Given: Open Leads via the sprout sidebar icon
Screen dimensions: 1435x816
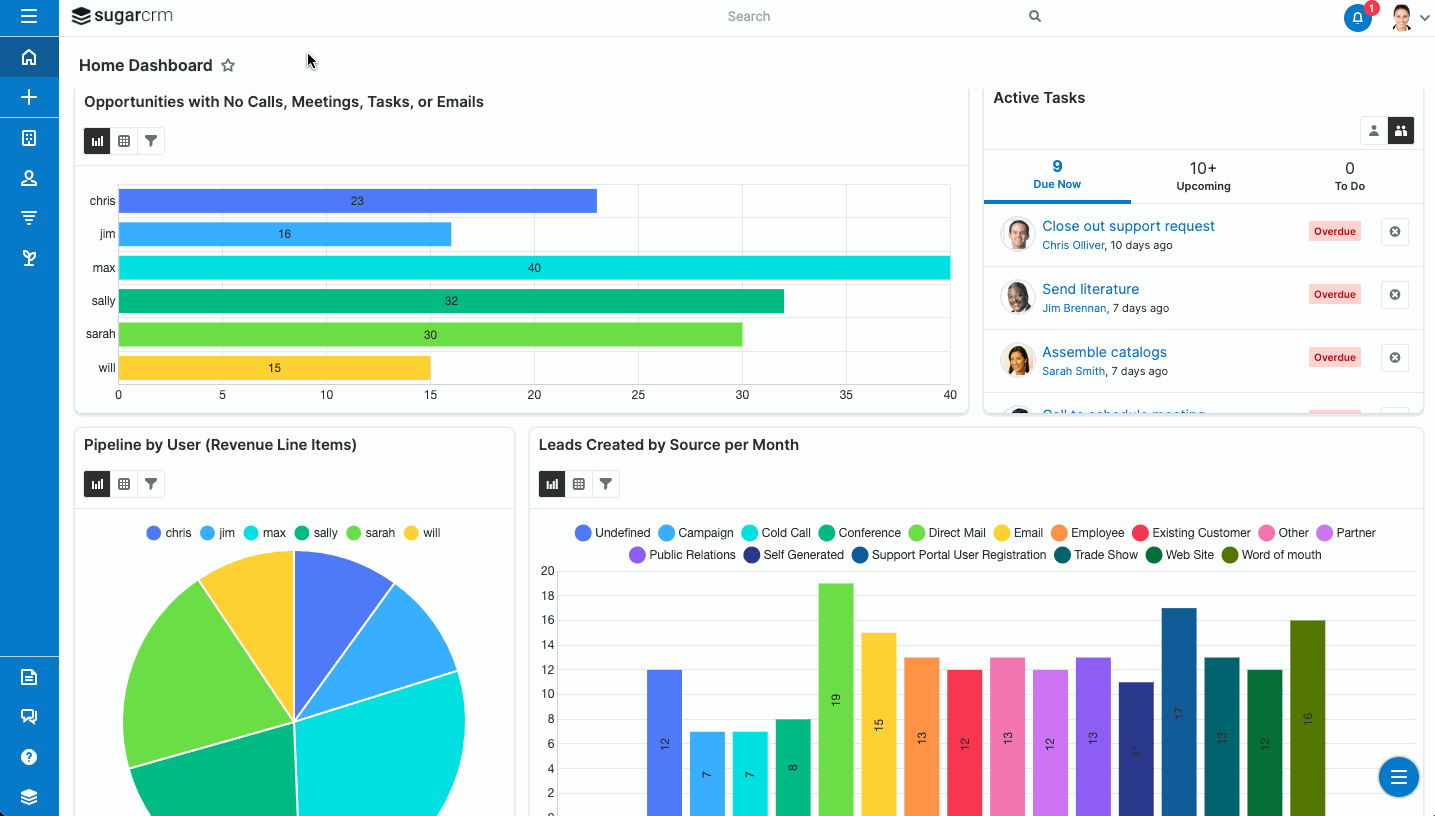Looking at the screenshot, I should [x=29, y=258].
